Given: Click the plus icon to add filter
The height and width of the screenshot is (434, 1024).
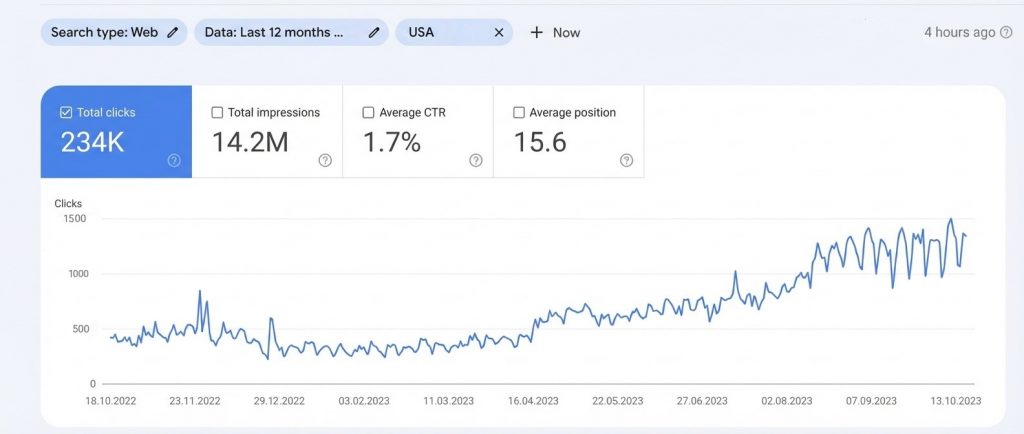Looking at the screenshot, I should pyautogui.click(x=536, y=32).
